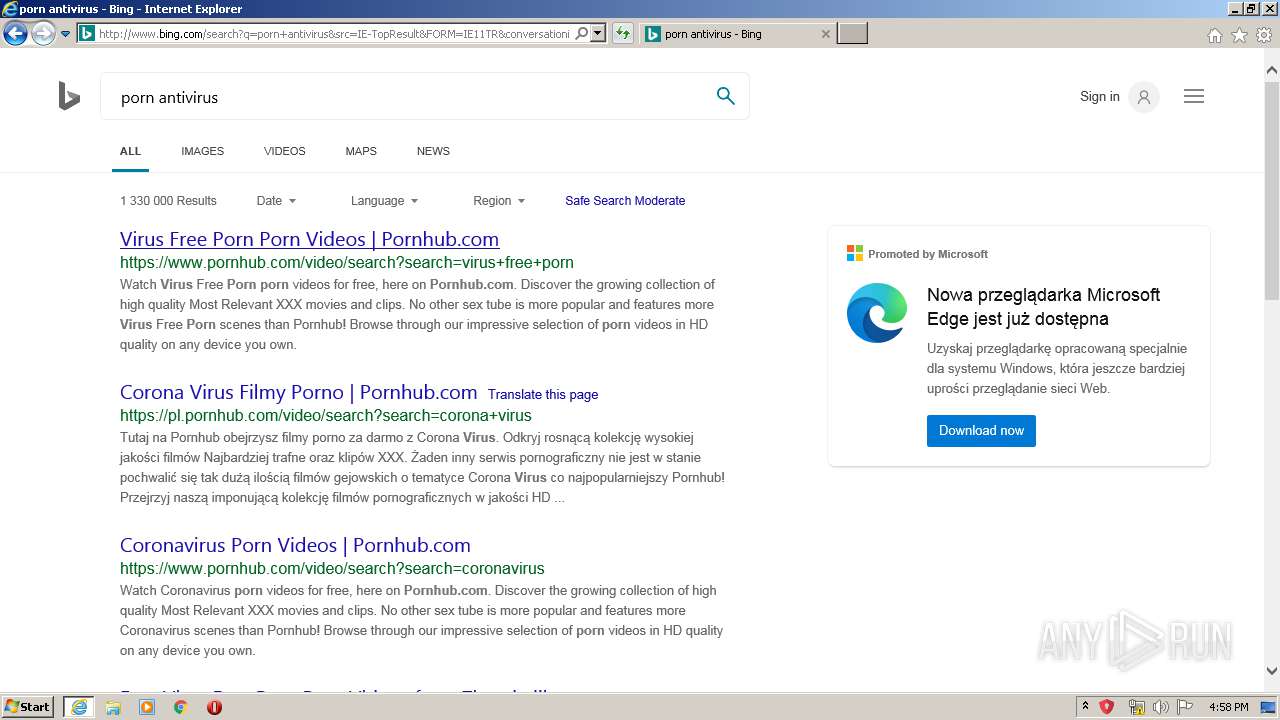Select the ALL search tab

130,151
